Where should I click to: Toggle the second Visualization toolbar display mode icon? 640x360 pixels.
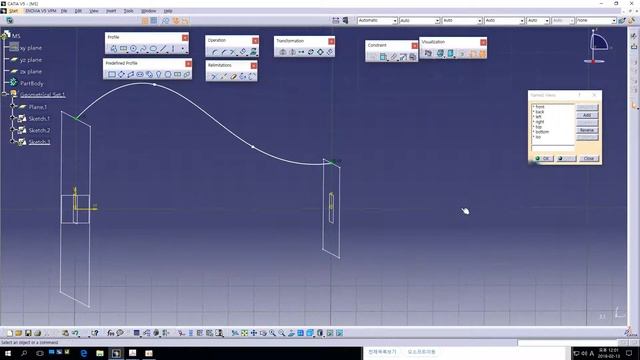point(440,53)
